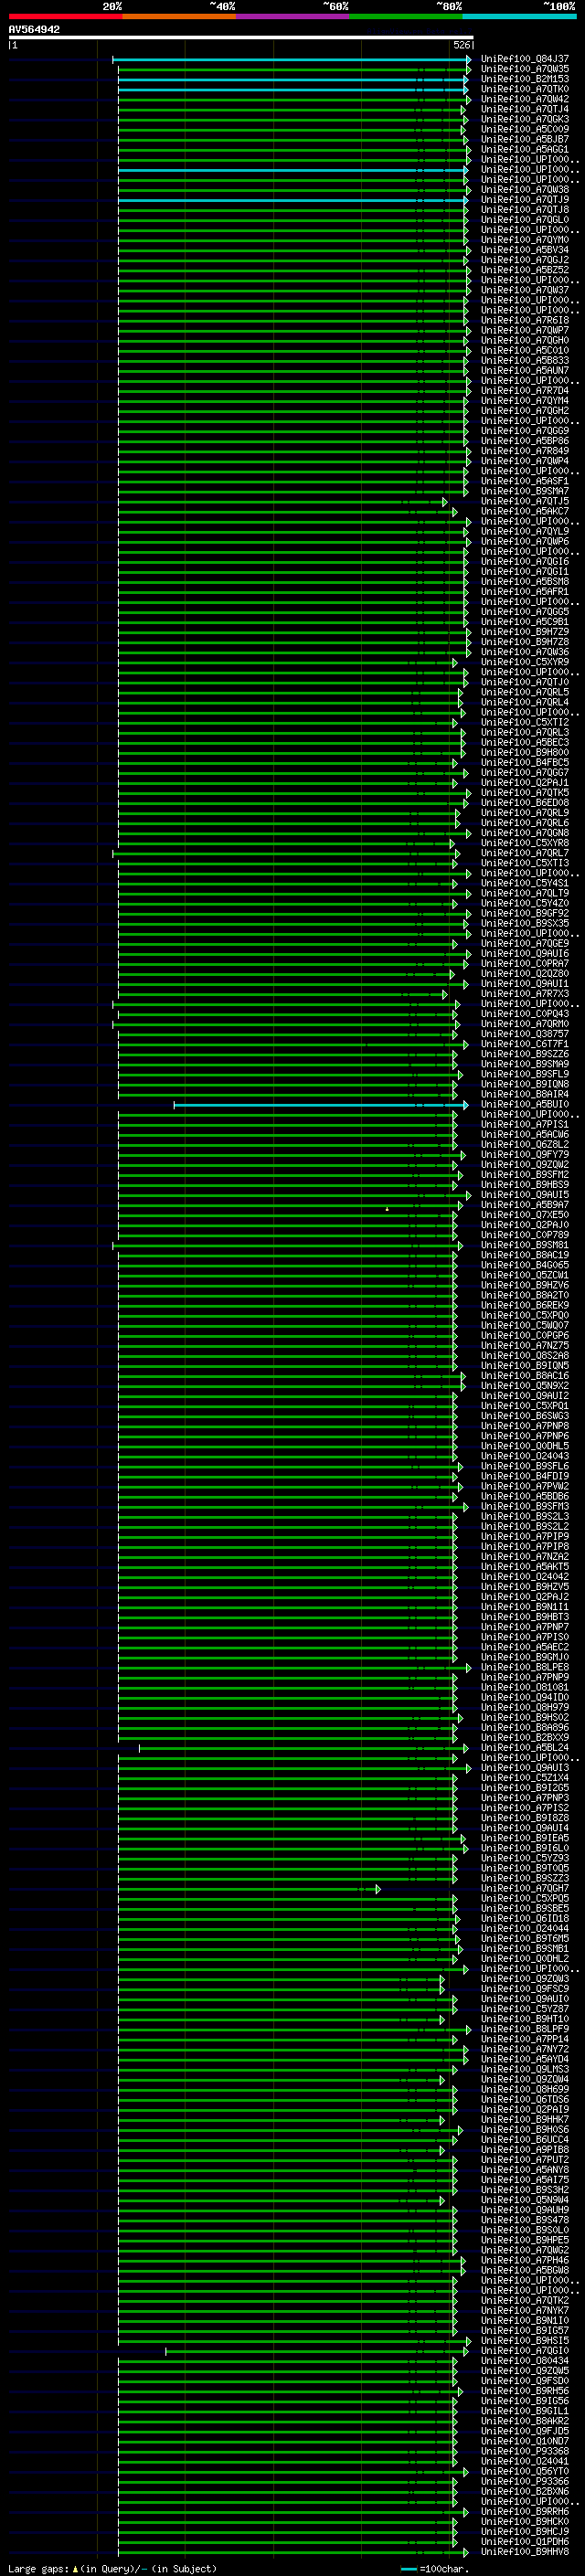
Task: Click the cyan alignment bar of A5BUI0
Action: click(x=321, y=1105)
